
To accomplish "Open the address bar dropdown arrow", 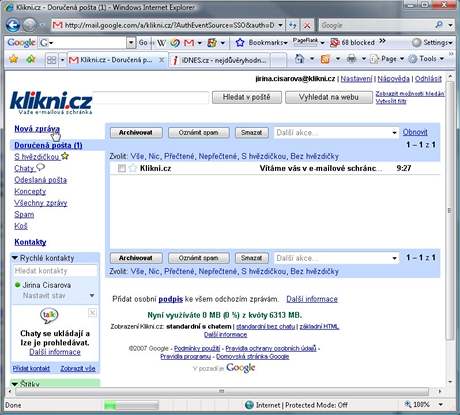I will click(x=280, y=25).
